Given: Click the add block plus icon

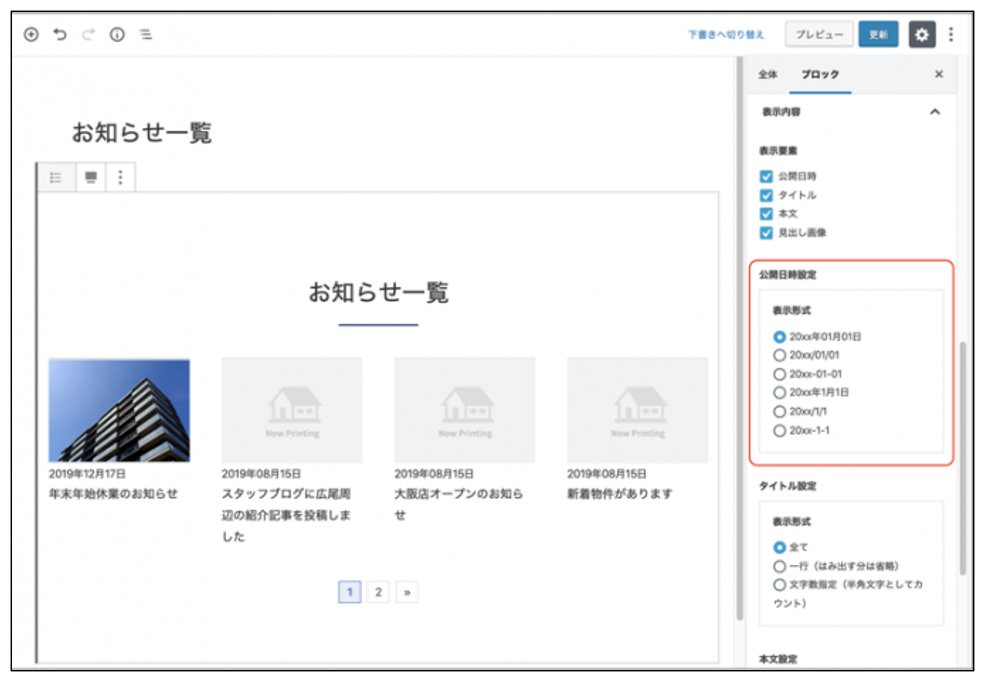Looking at the screenshot, I should click(x=31, y=34).
